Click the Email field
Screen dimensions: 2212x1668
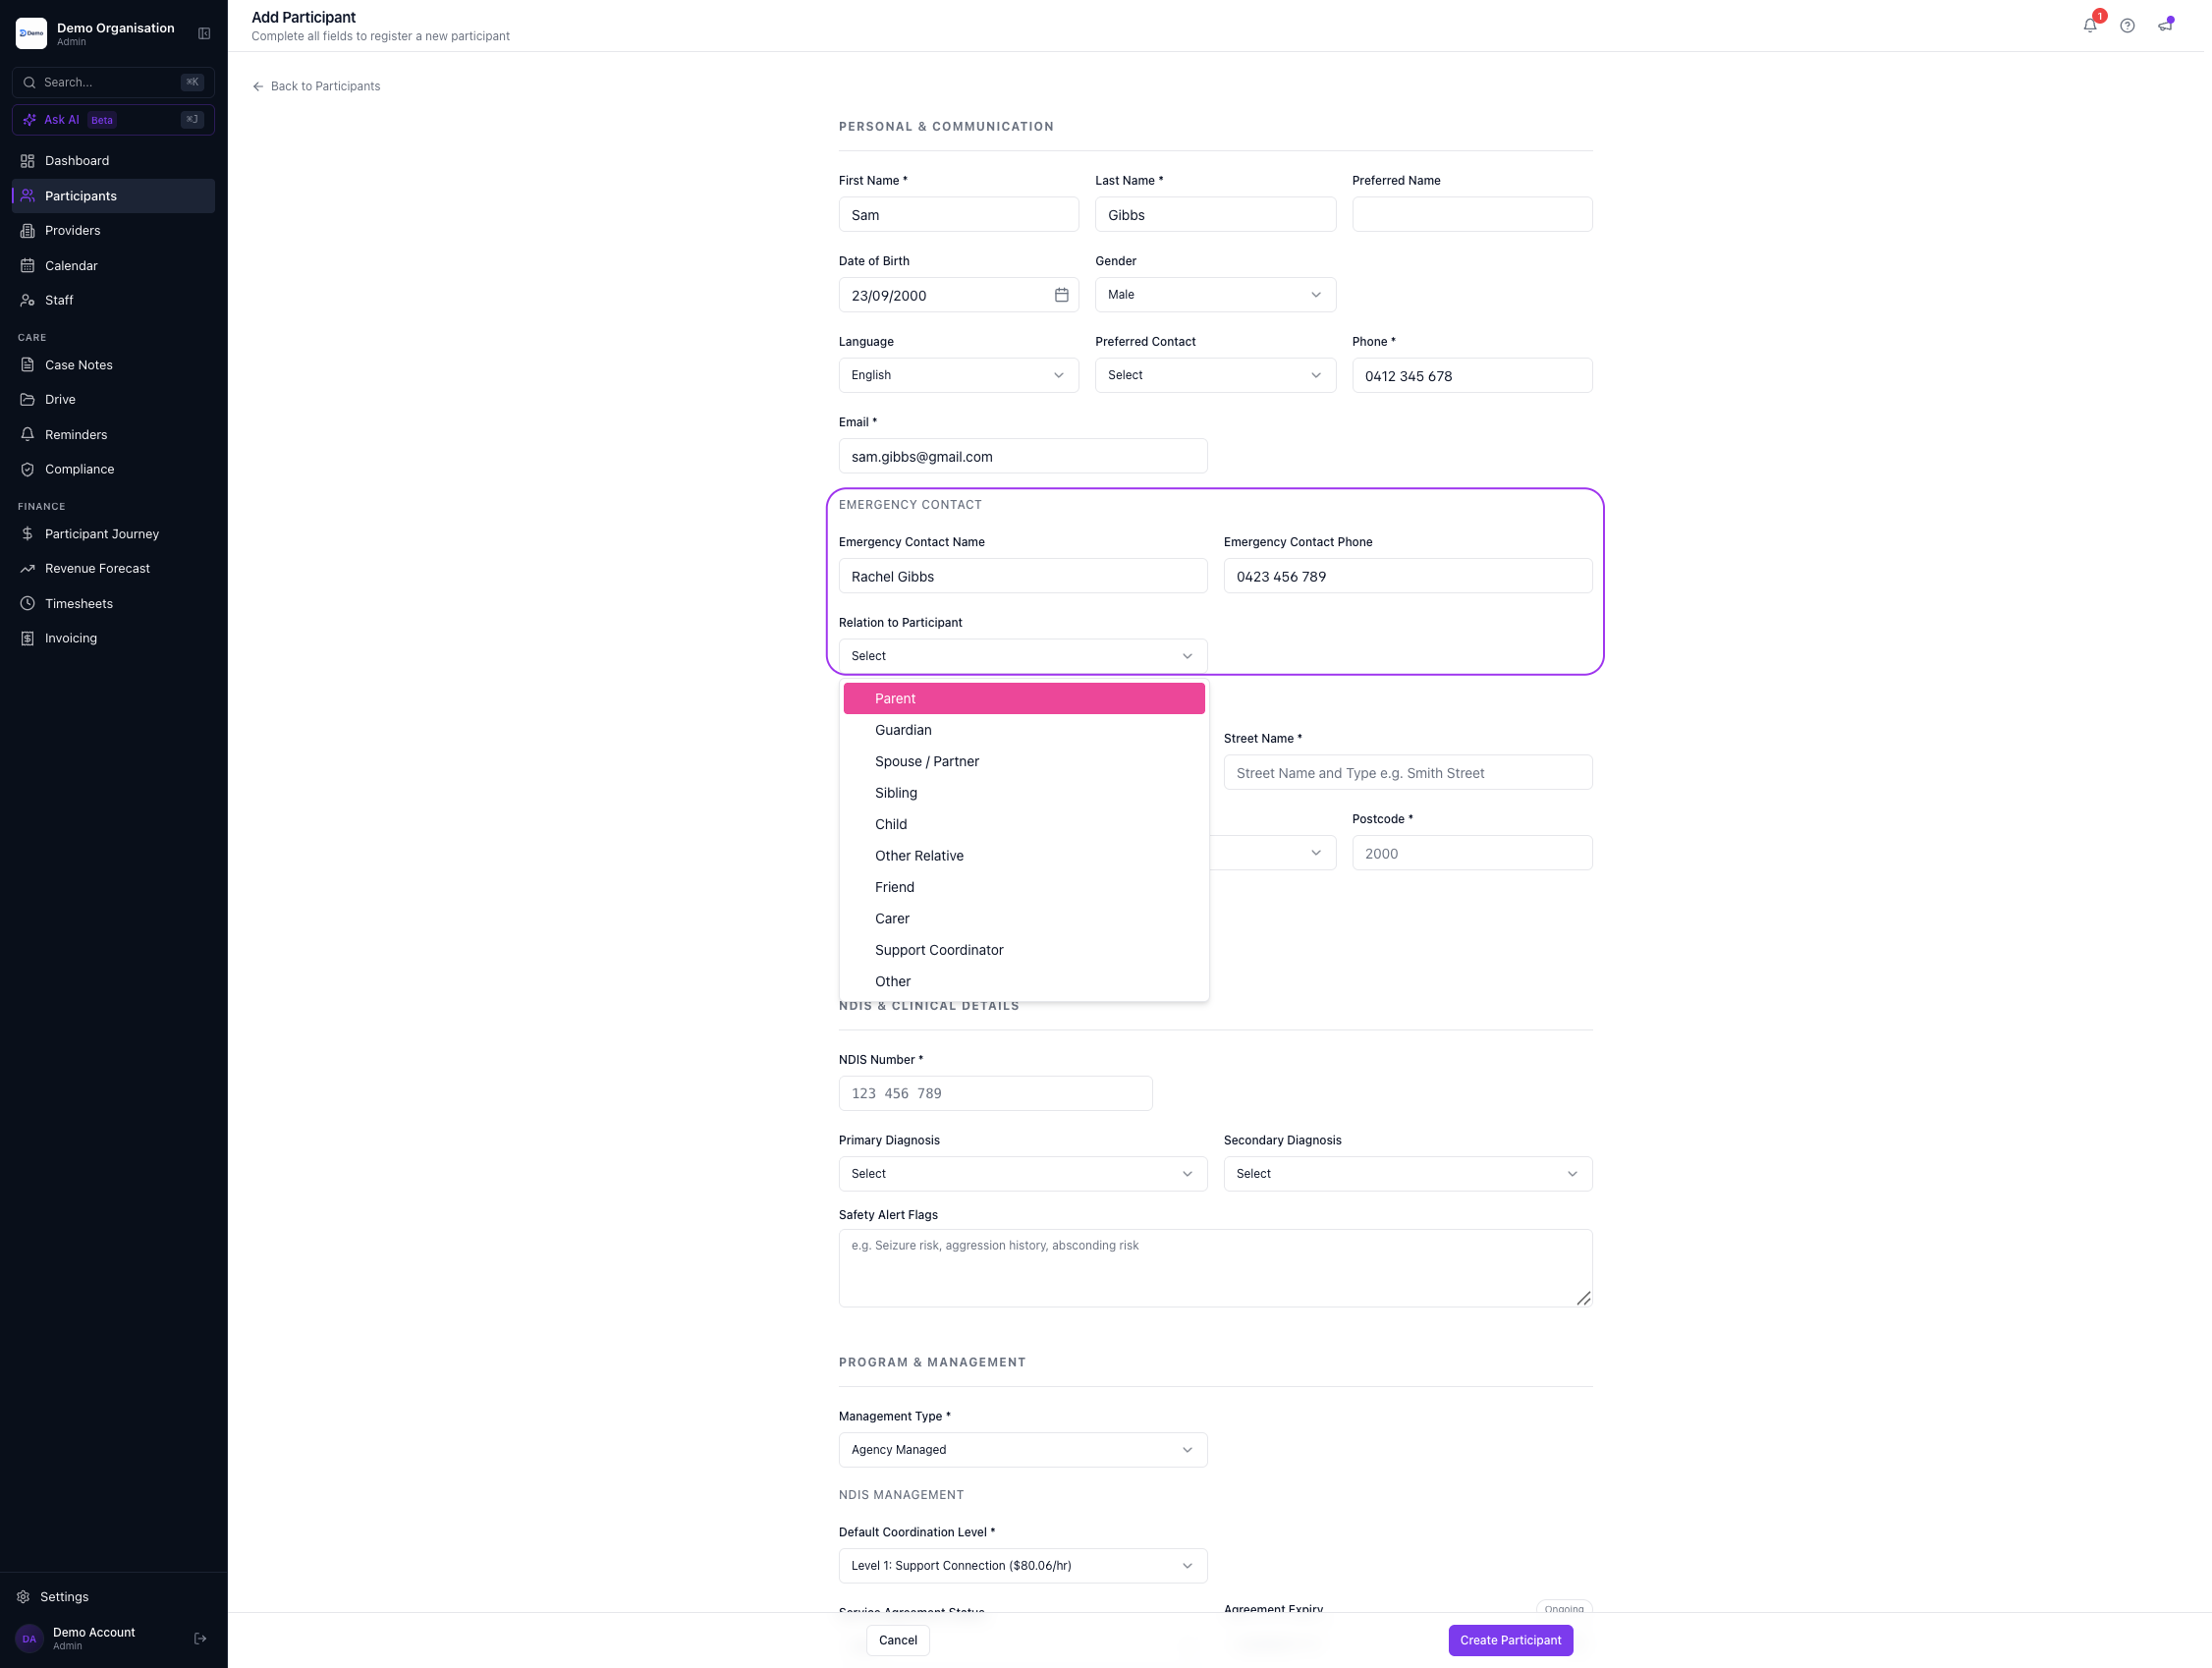(1022, 457)
